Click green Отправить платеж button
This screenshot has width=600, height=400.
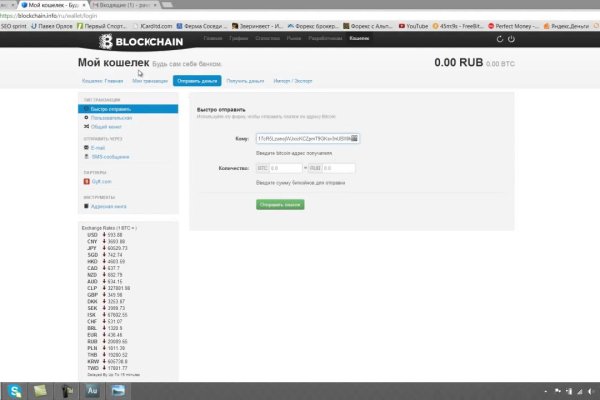280,204
